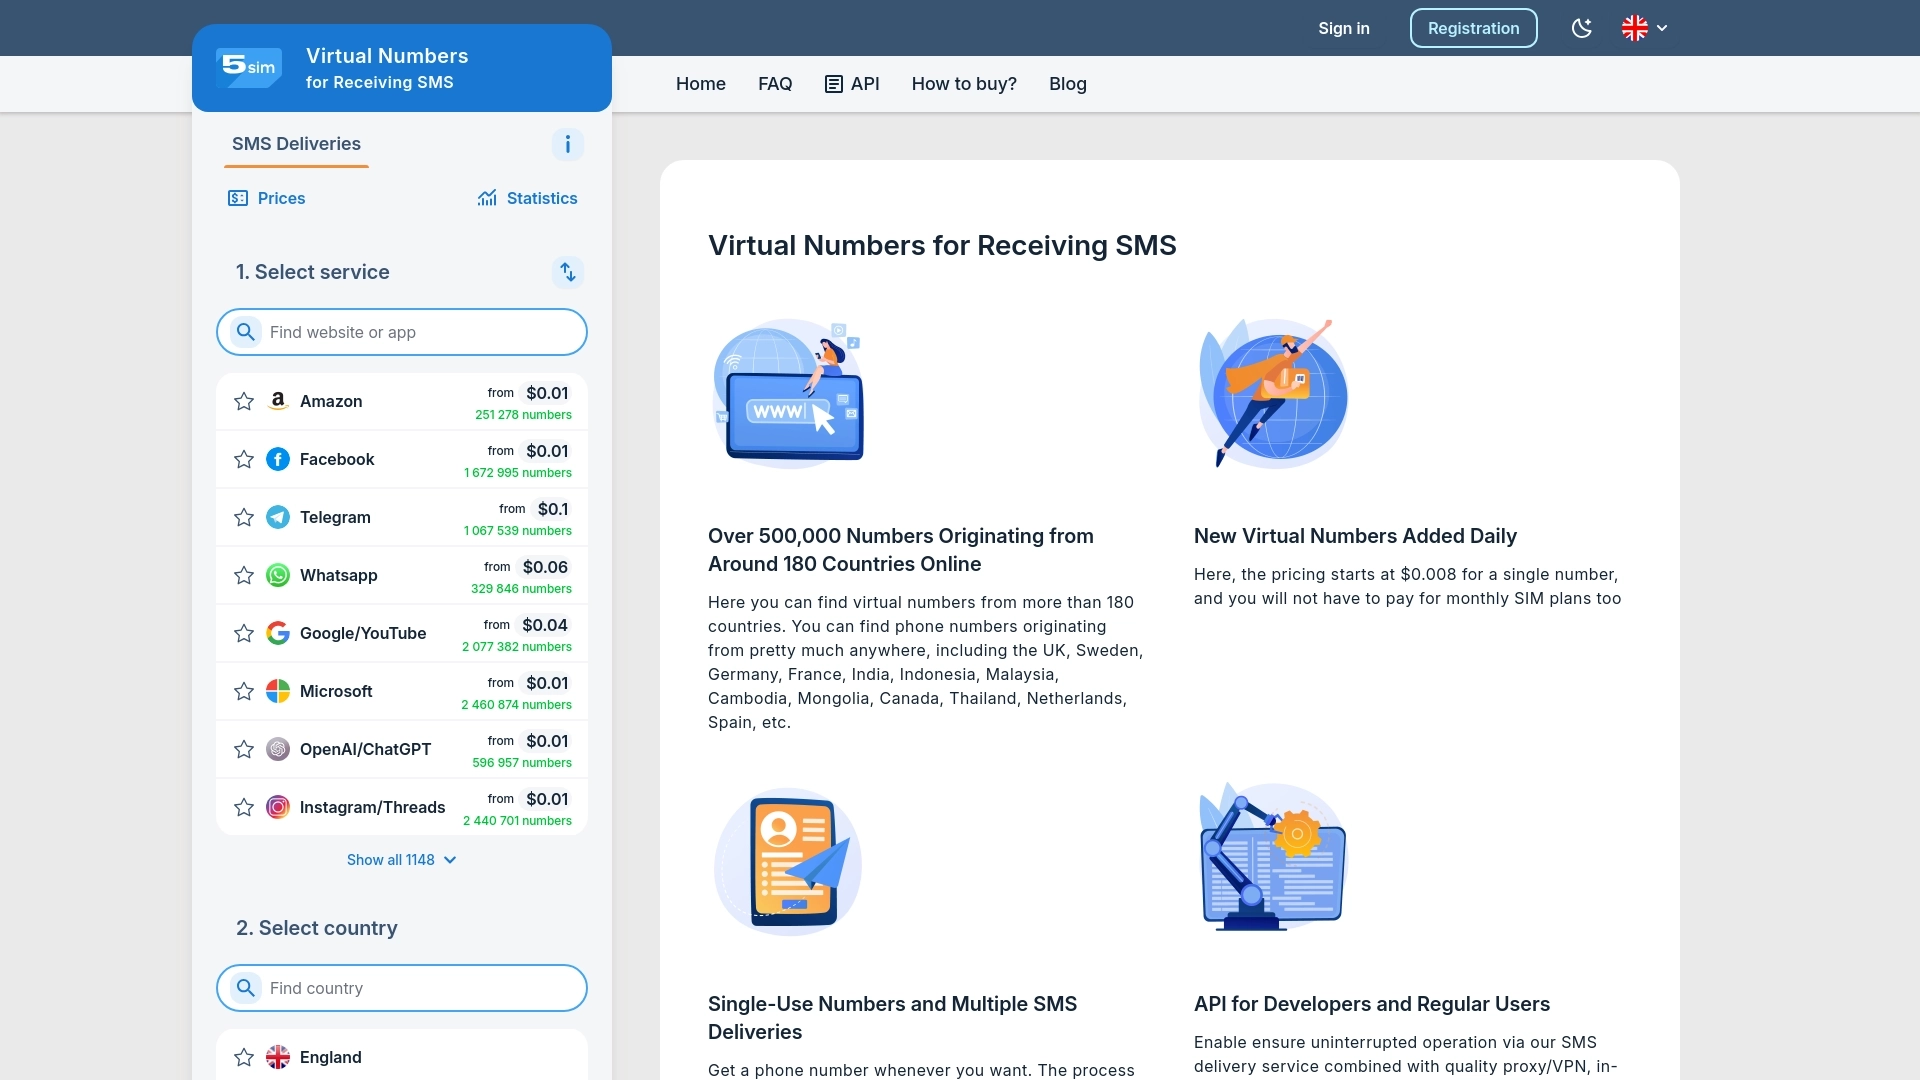The height and width of the screenshot is (1080, 1920).
Task: Star the Instagram/Threads service
Action: pos(244,807)
